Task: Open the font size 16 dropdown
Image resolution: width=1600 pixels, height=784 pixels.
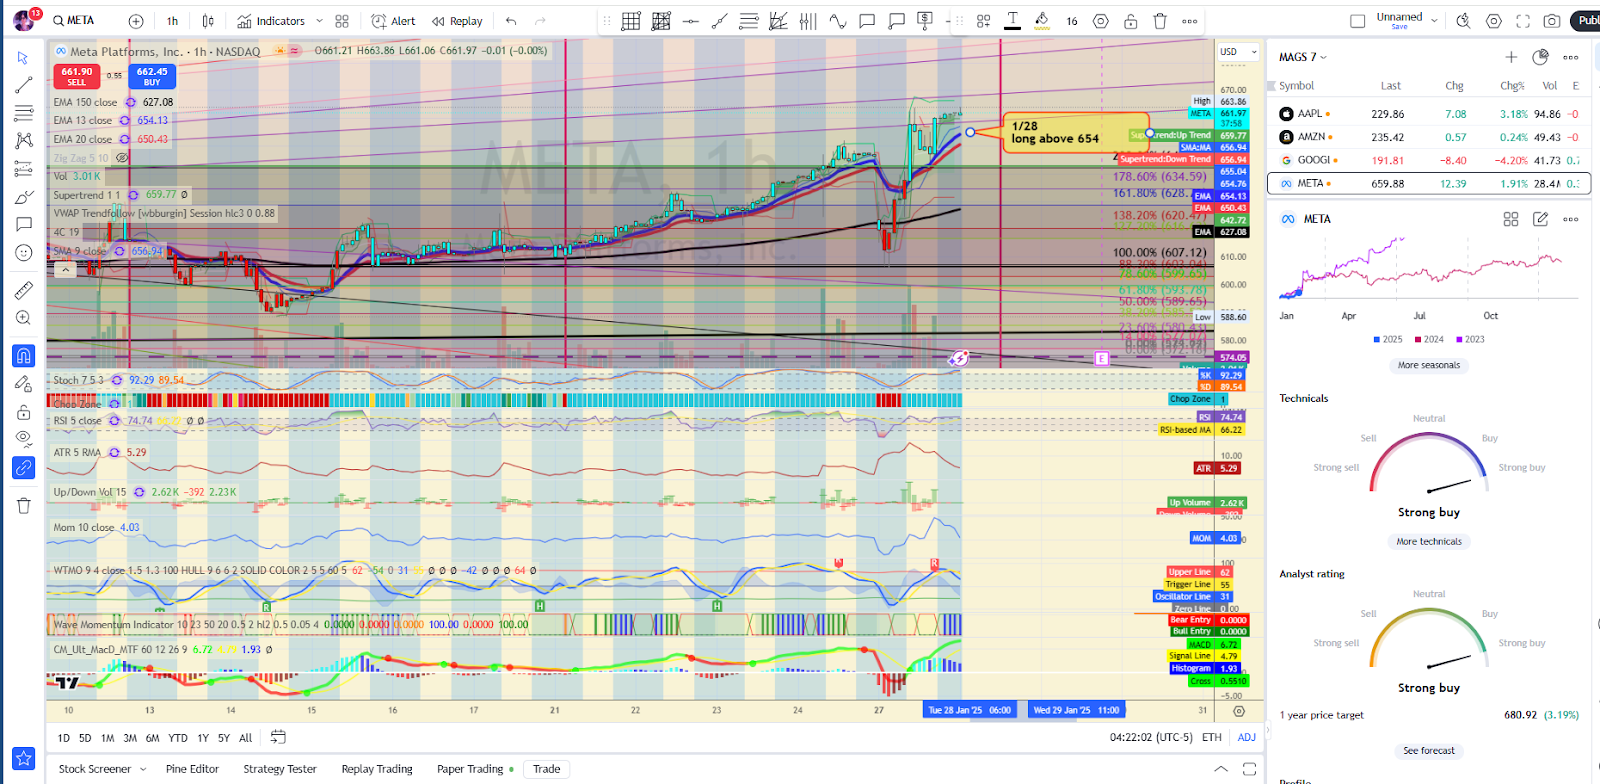Action: [x=1072, y=21]
